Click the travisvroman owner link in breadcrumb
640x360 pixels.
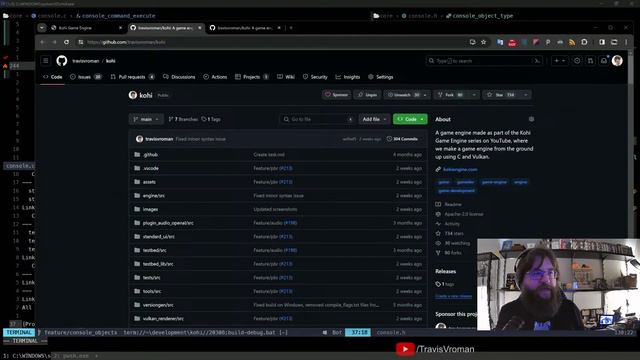pyautogui.click(x=86, y=61)
